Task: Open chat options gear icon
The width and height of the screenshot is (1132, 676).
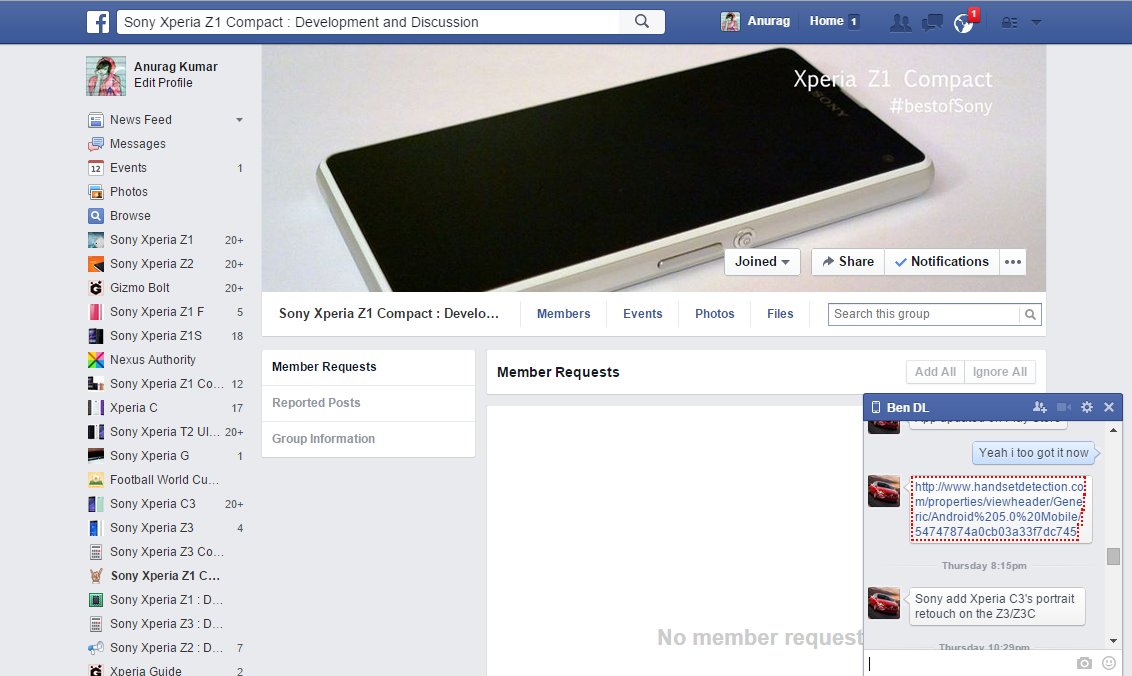Action: [x=1087, y=407]
